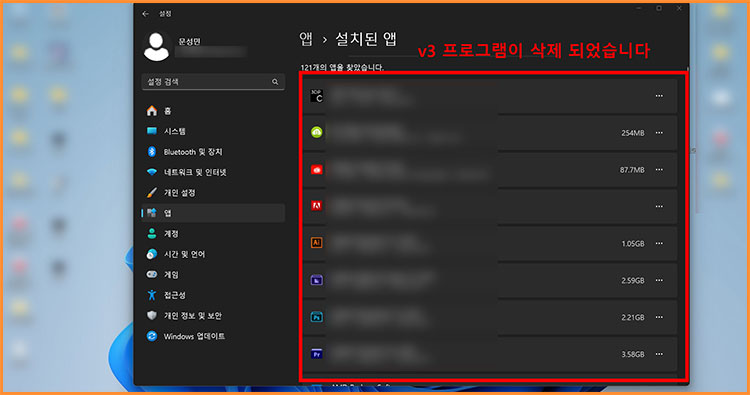750x395 pixels.
Task: Open the 시스템 settings
Action: pyautogui.click(x=213, y=132)
